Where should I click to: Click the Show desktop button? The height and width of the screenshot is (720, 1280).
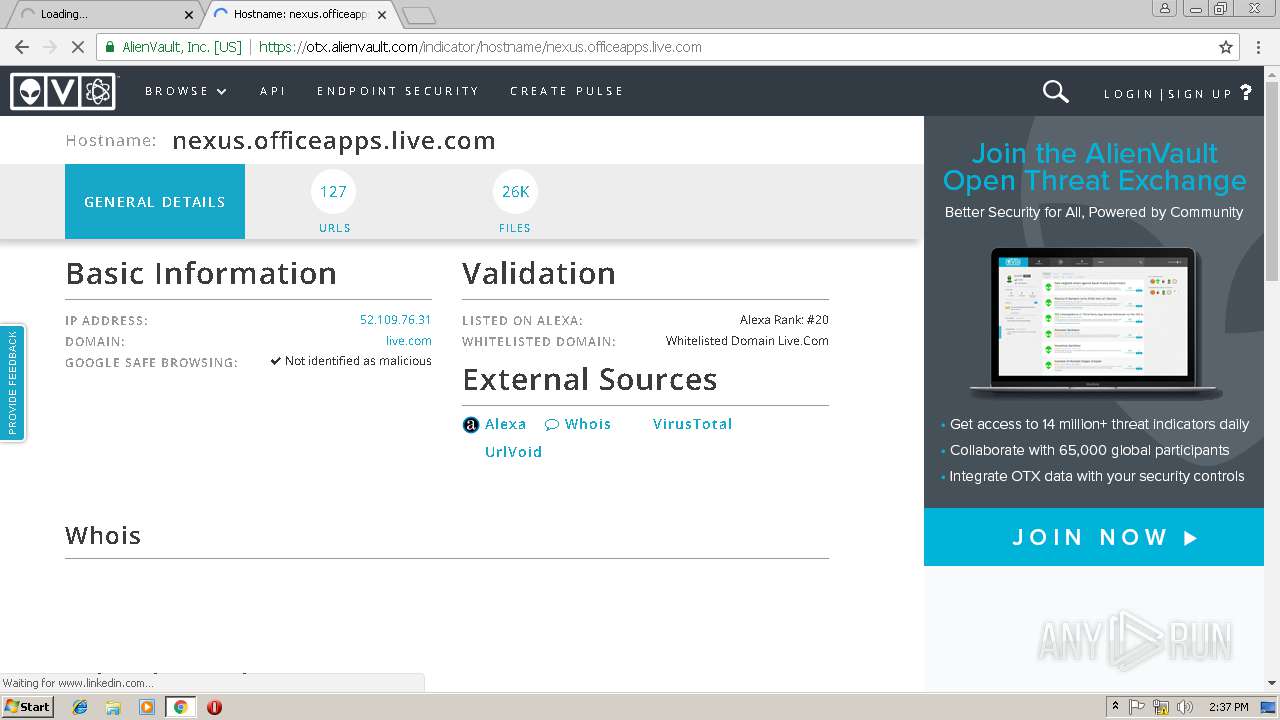point(1269,707)
